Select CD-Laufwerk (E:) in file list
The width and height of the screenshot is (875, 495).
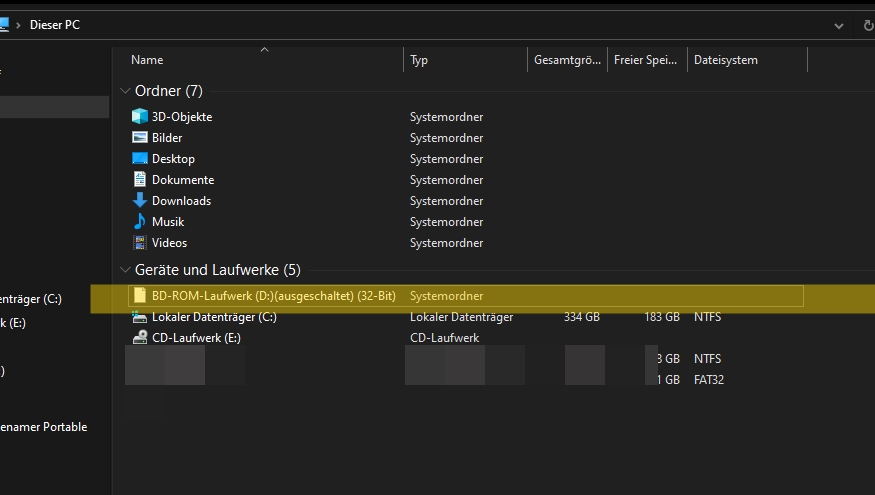click(x=196, y=338)
